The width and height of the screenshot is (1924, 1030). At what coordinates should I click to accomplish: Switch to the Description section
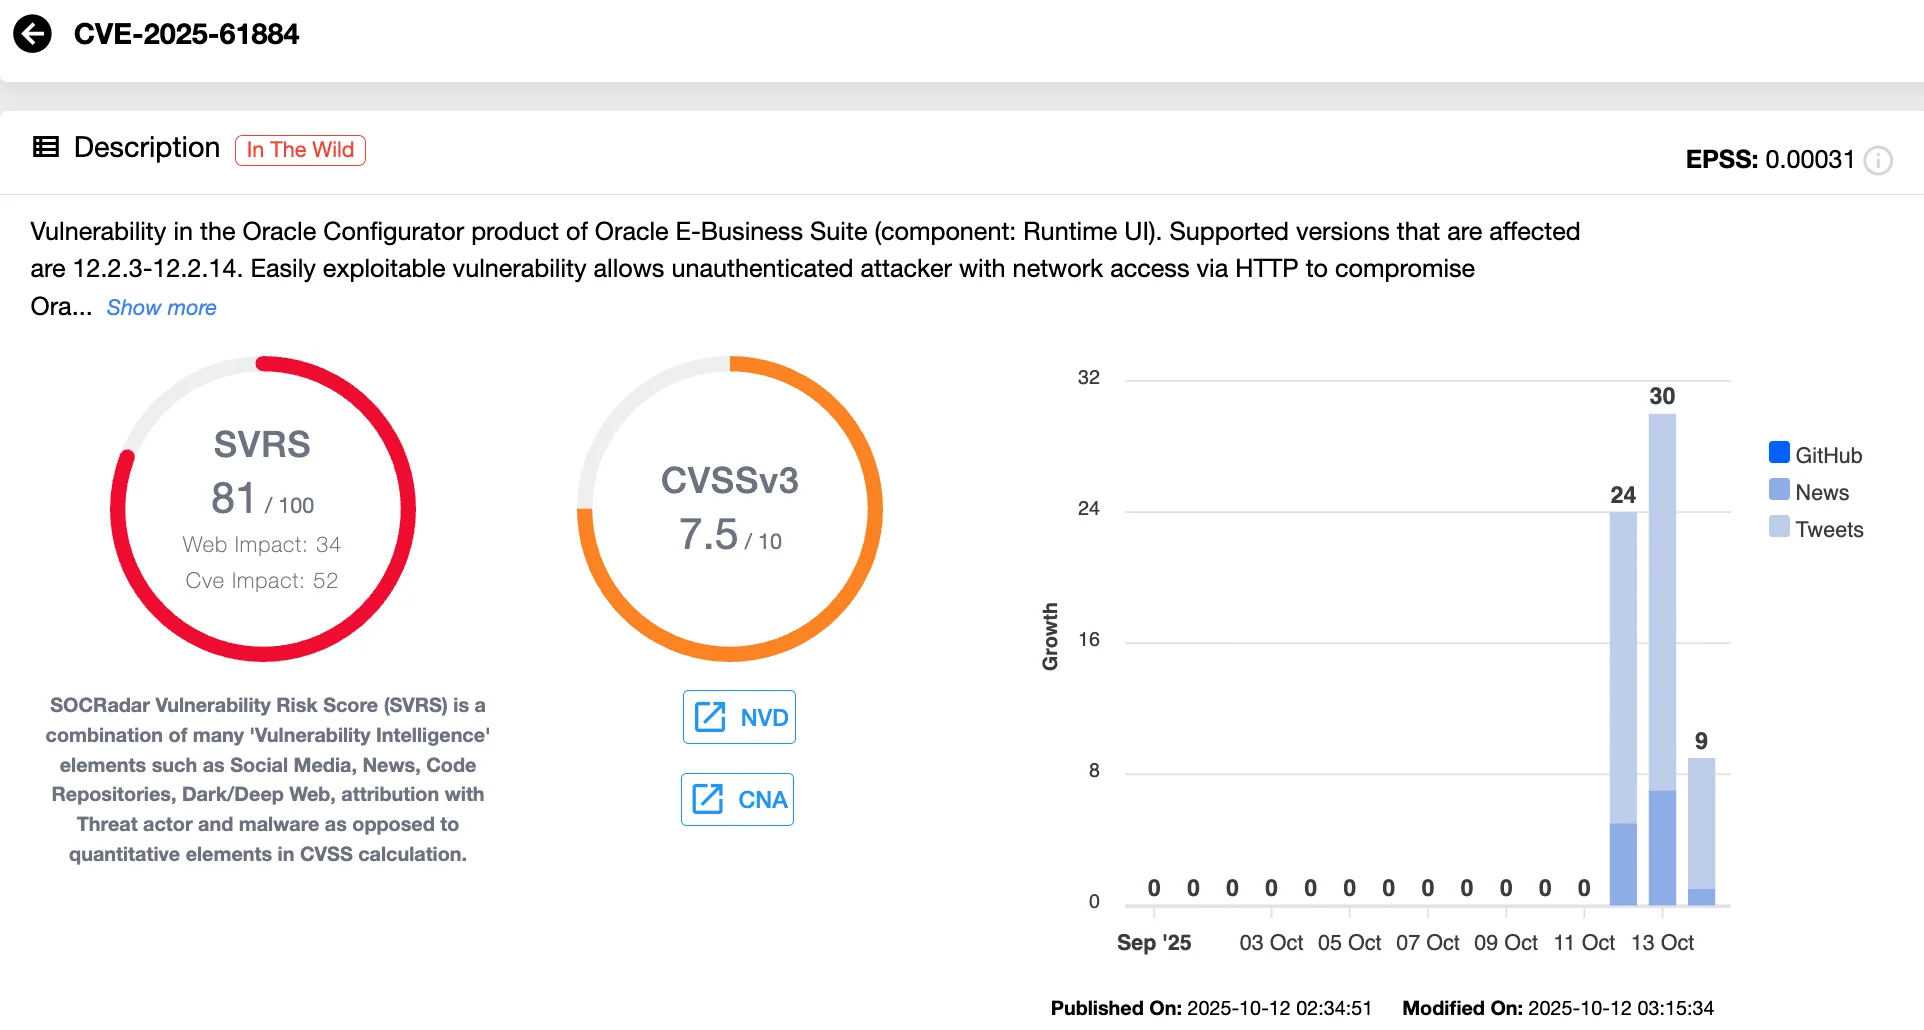(x=146, y=147)
